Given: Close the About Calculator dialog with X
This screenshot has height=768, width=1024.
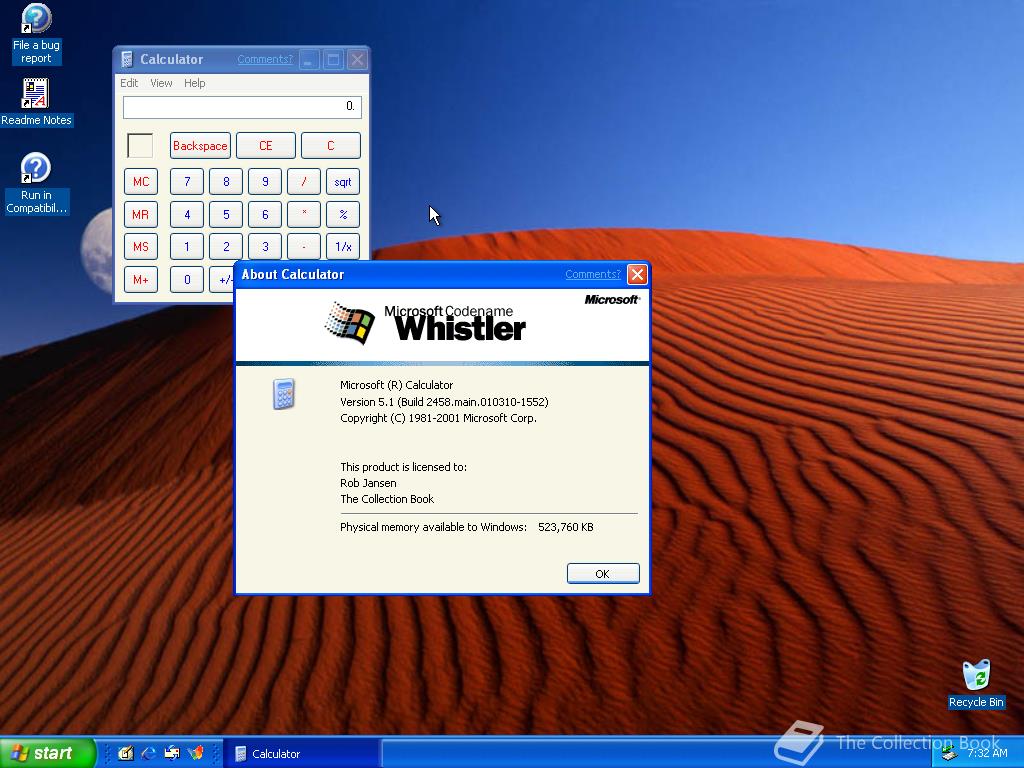Looking at the screenshot, I should [x=637, y=274].
